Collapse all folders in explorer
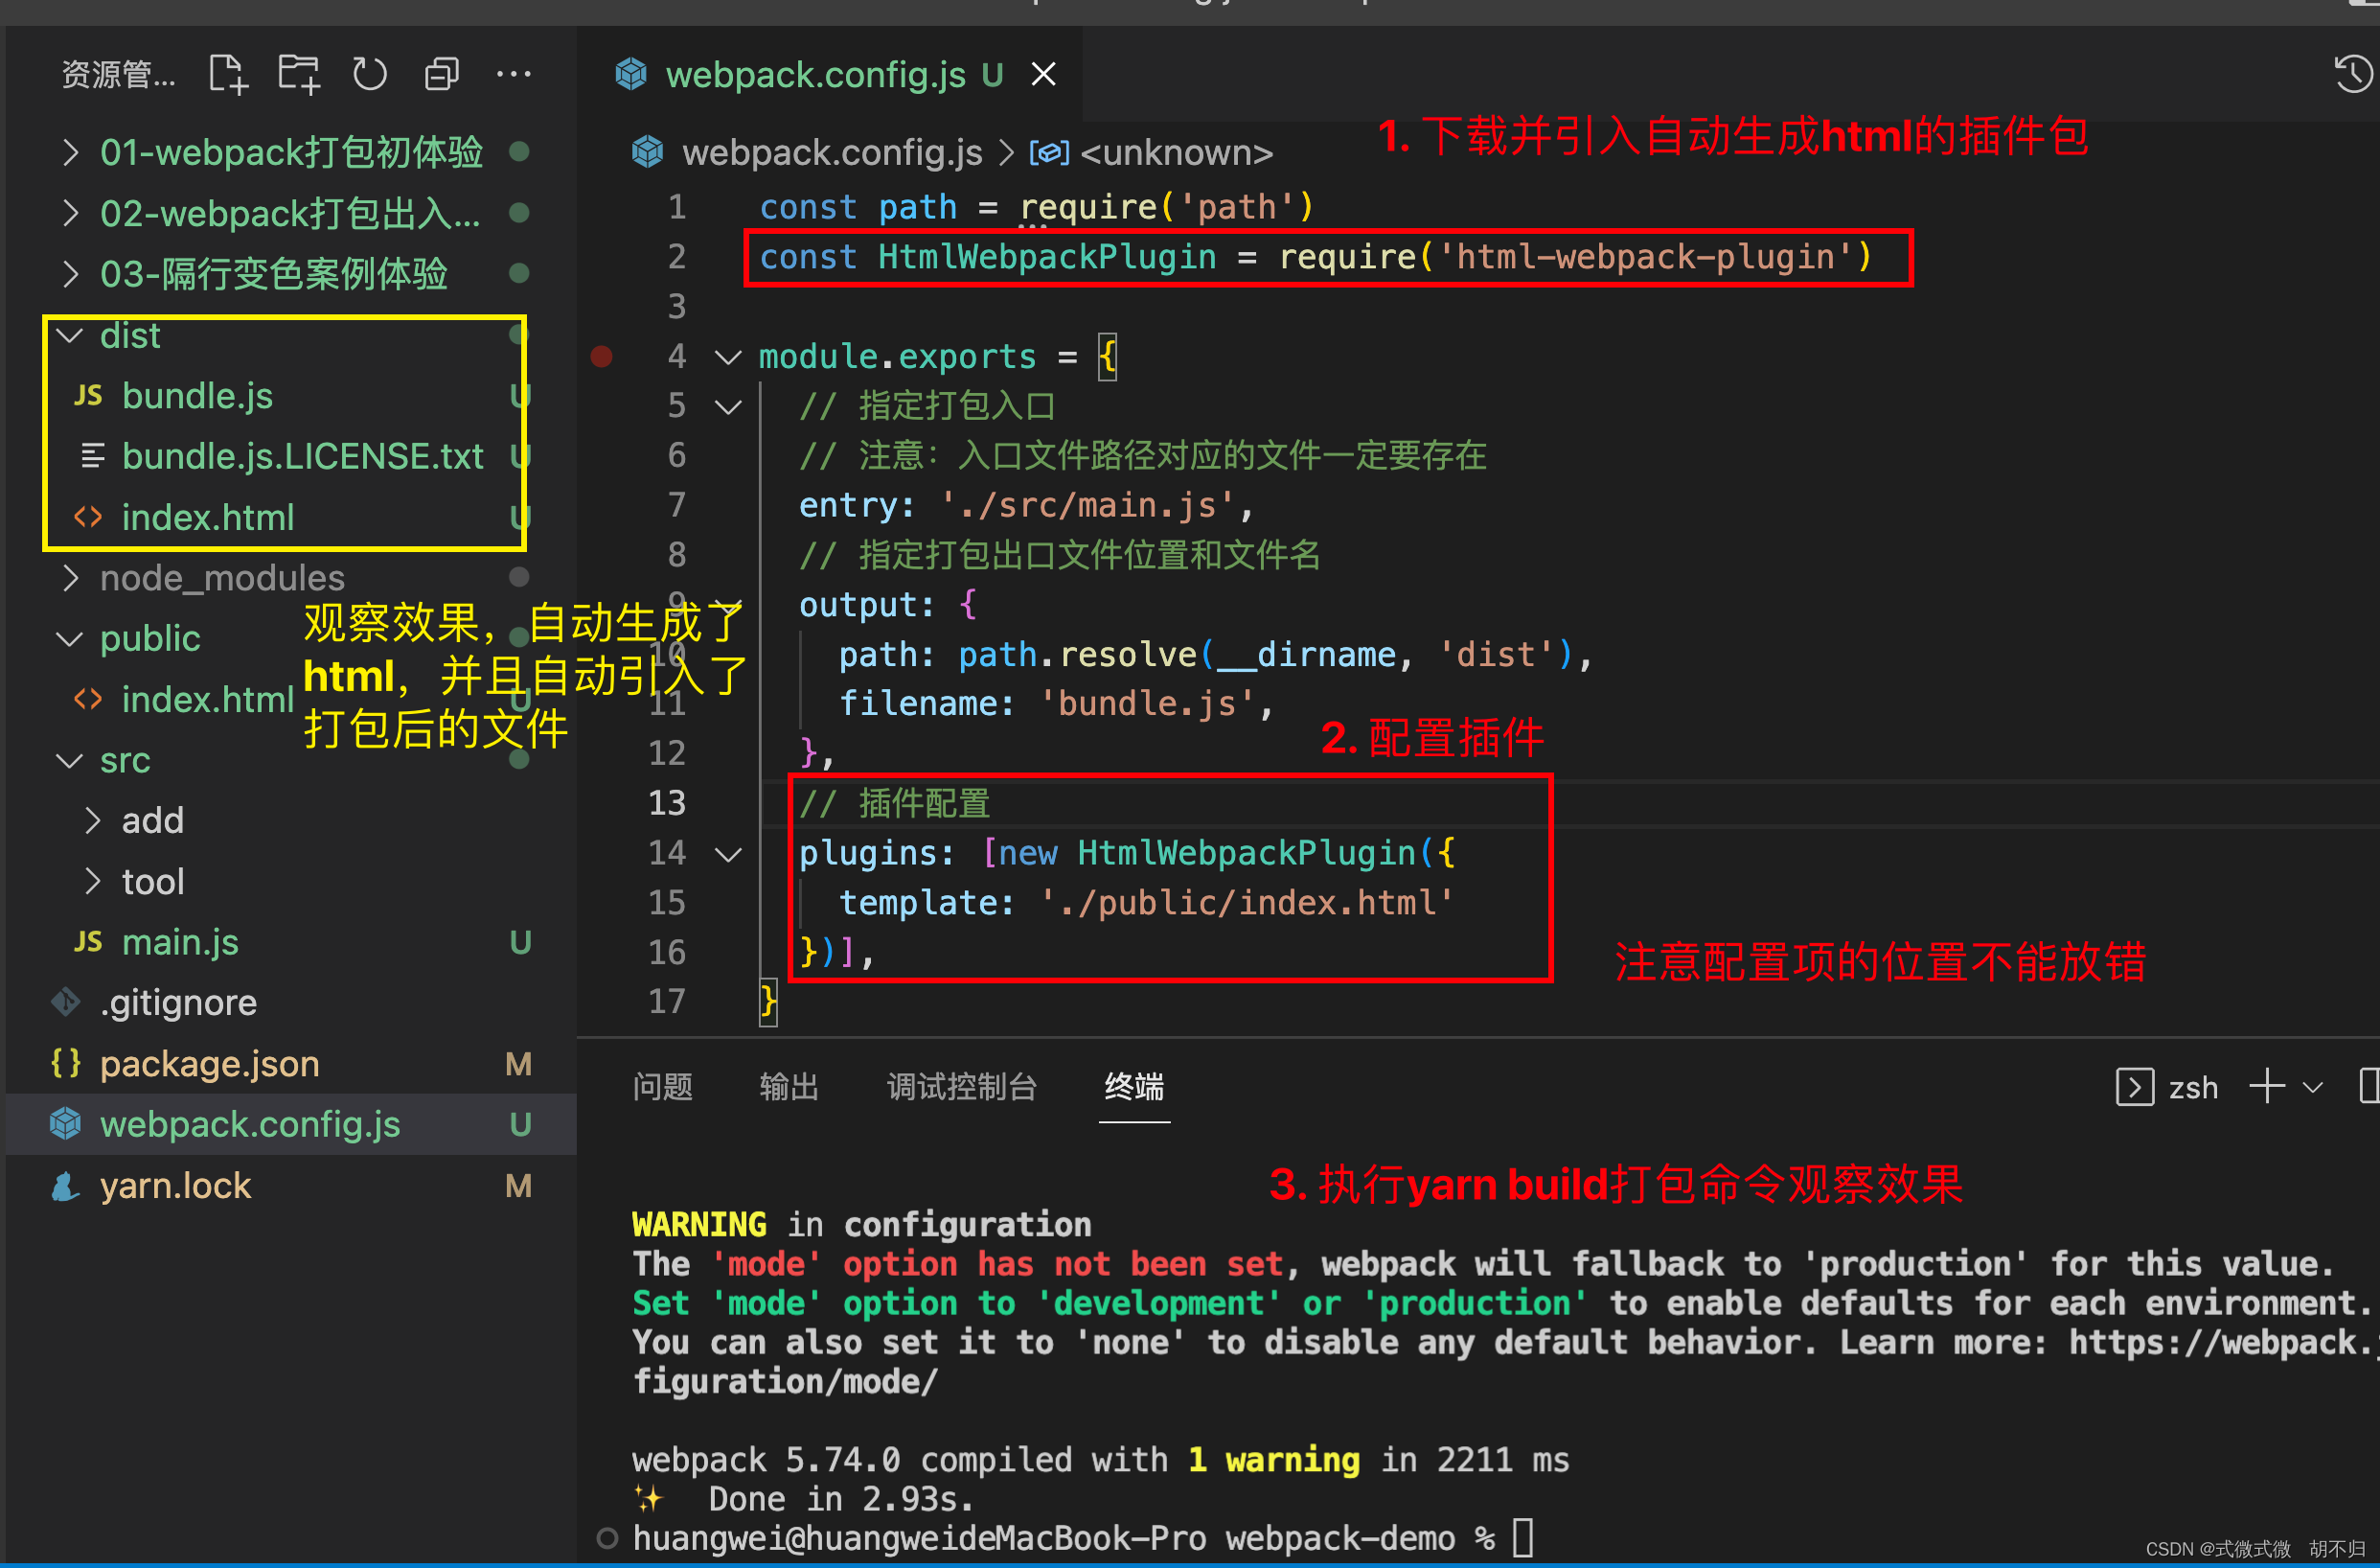The height and width of the screenshot is (1568, 2380). (x=441, y=75)
